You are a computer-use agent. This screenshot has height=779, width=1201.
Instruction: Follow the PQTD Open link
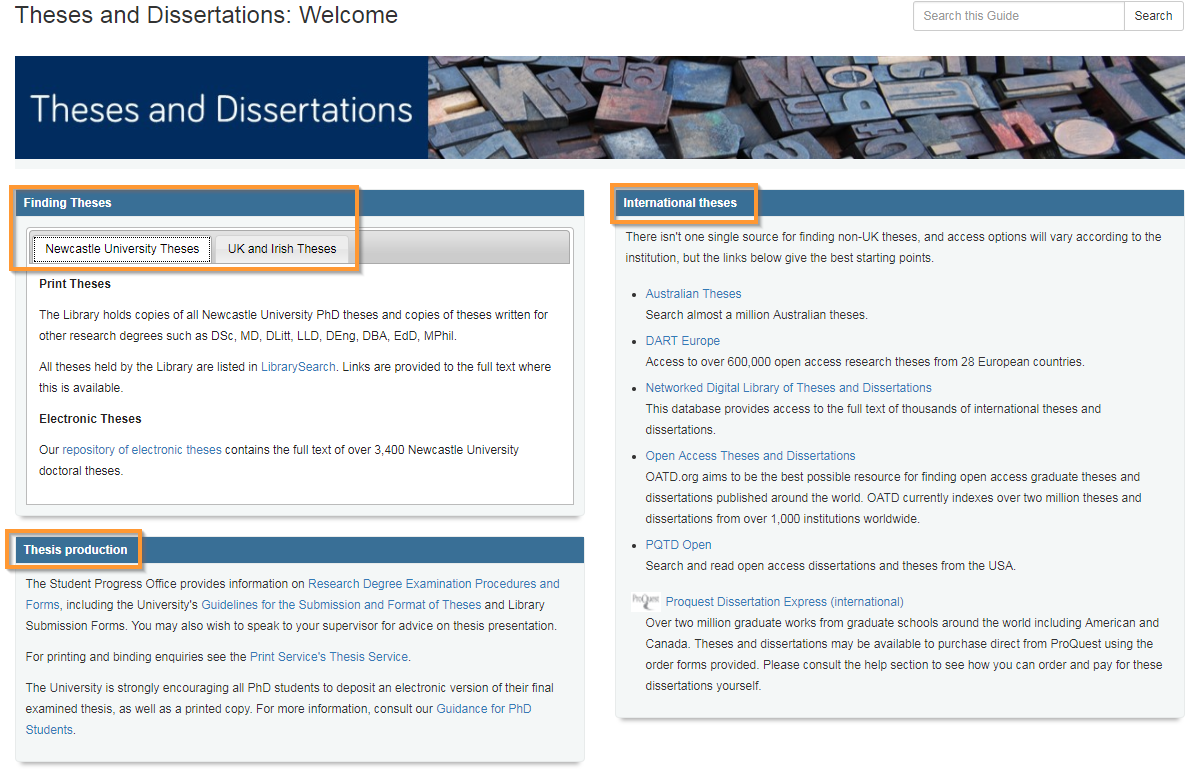point(678,545)
